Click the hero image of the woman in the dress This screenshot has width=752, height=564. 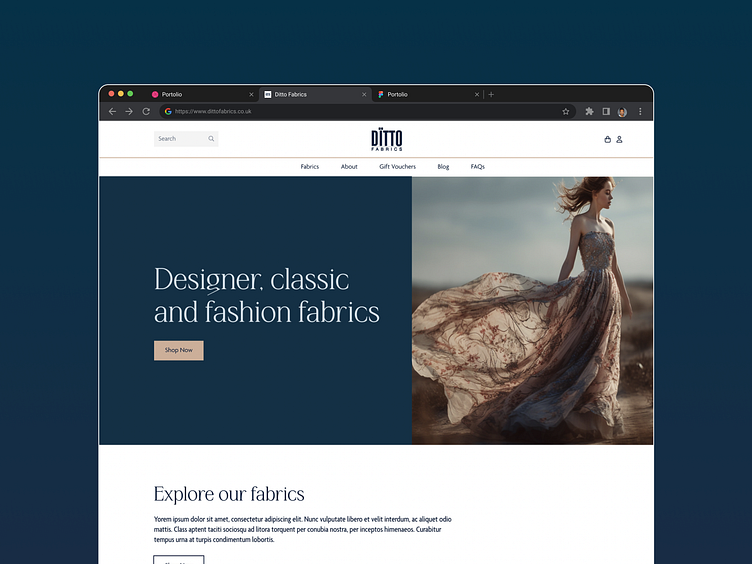click(x=532, y=310)
